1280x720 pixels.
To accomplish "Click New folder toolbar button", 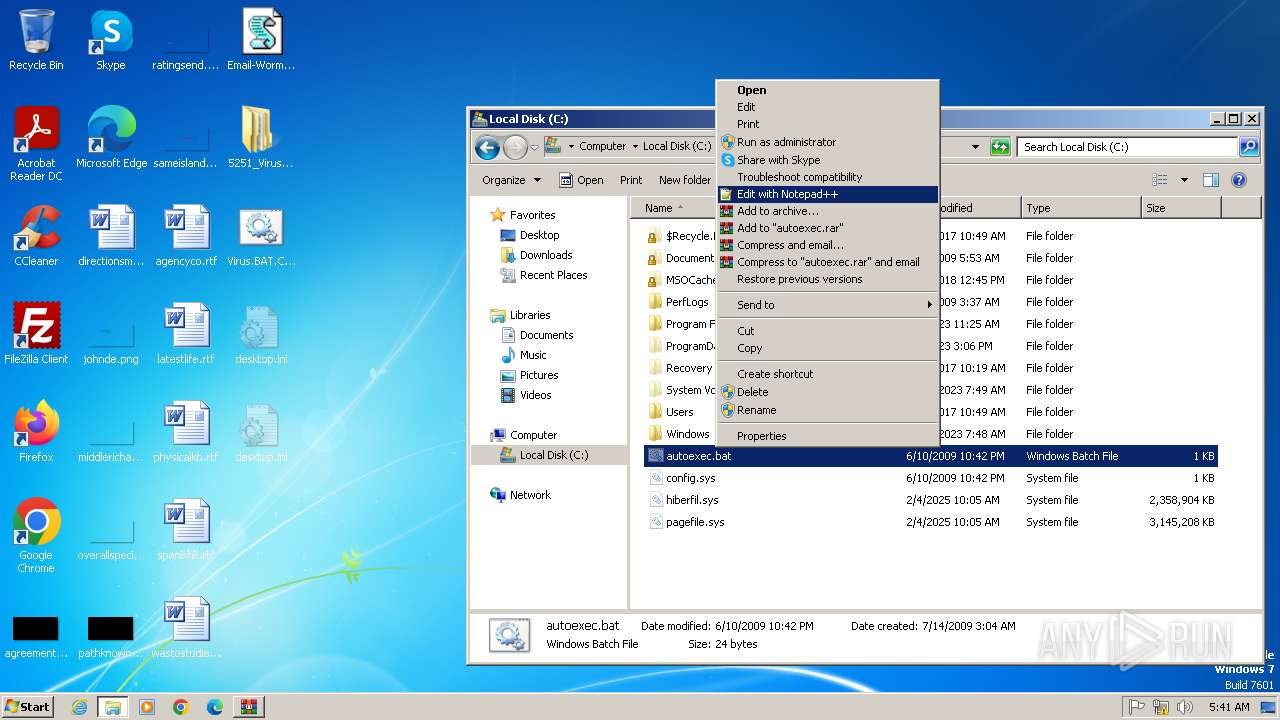I will [x=685, y=180].
